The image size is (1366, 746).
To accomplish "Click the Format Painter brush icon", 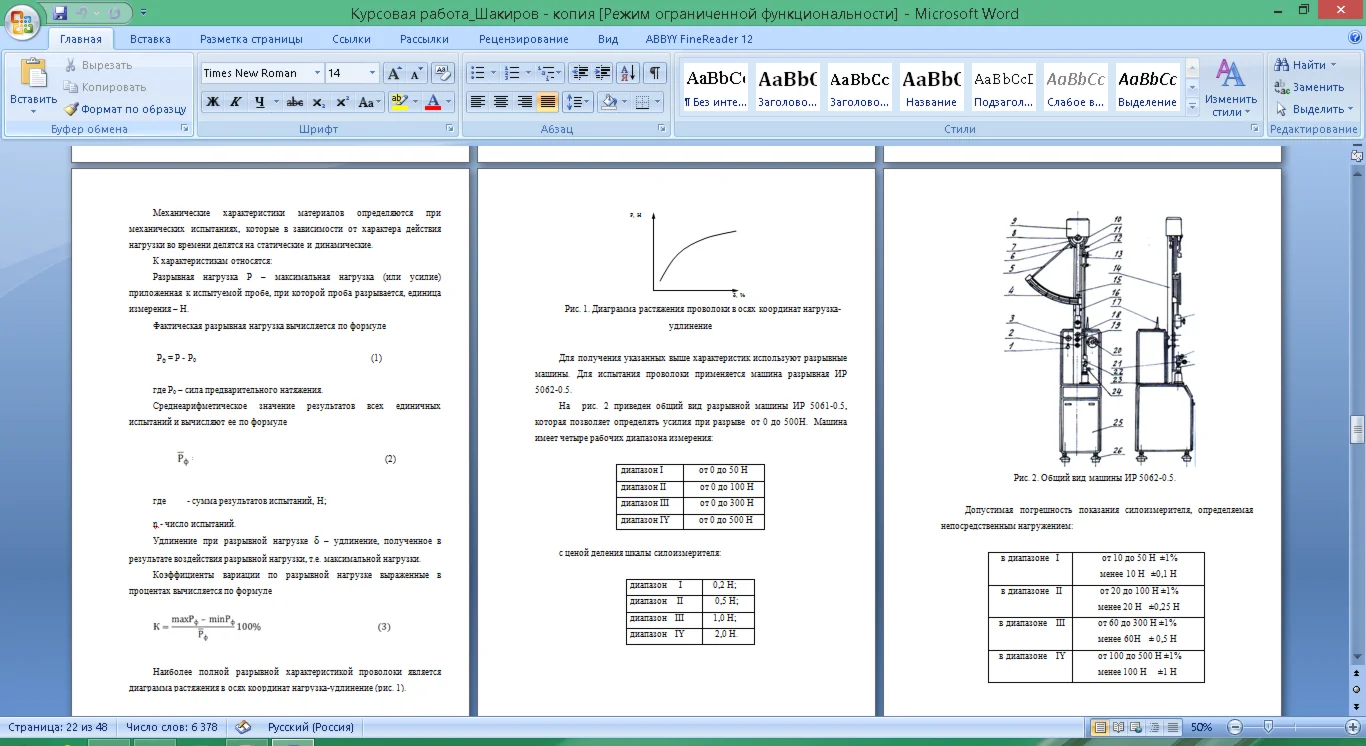I will pyautogui.click(x=71, y=109).
